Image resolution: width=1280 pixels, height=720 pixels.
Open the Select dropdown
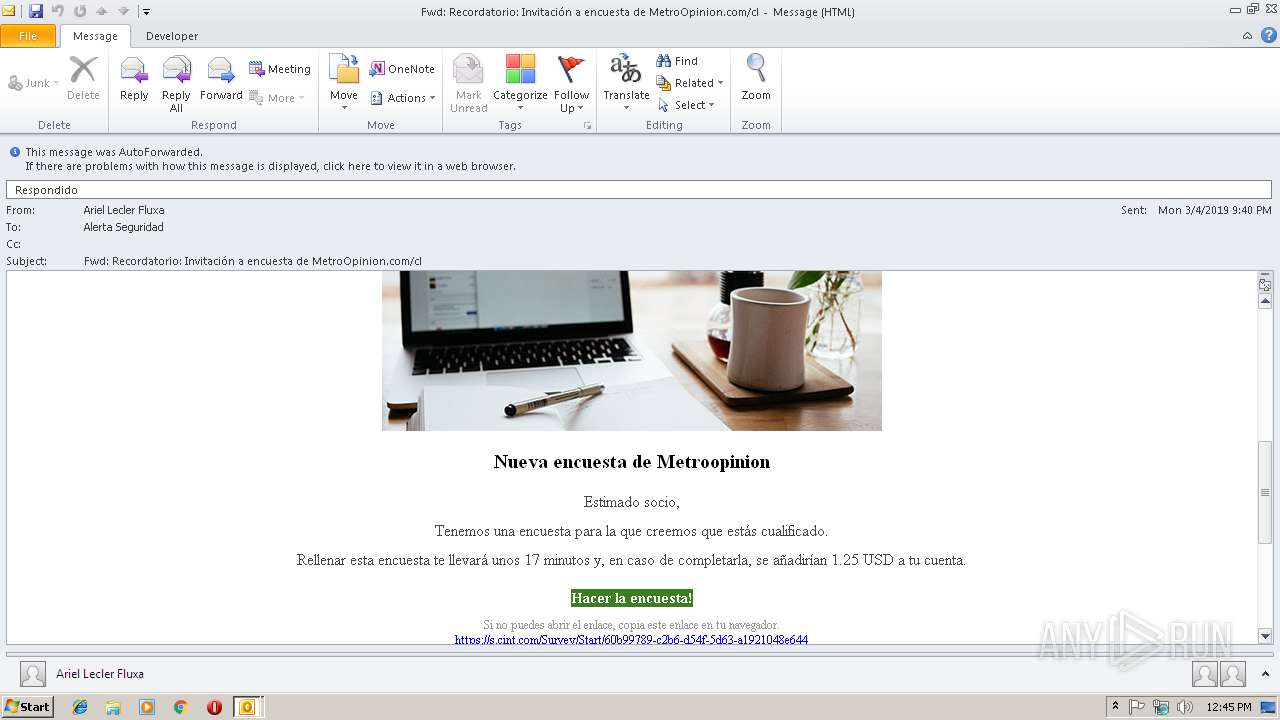tap(686, 105)
